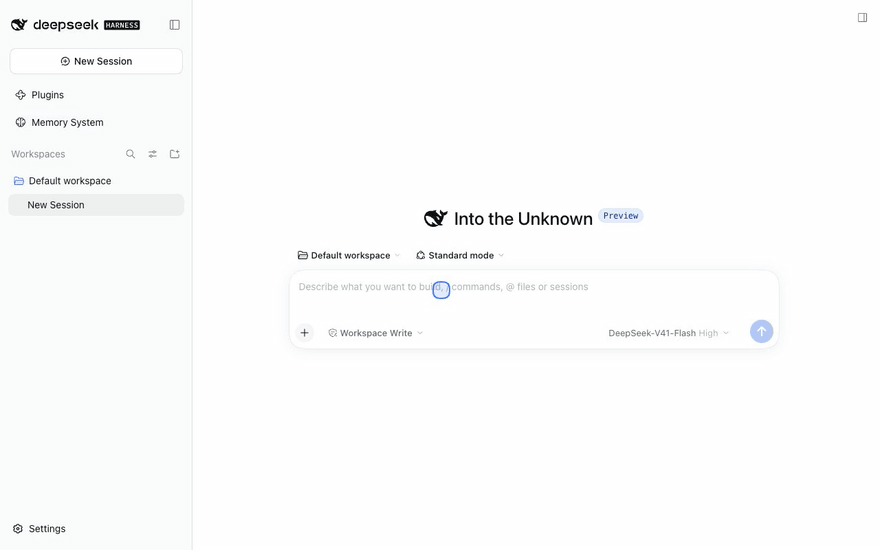The height and width of the screenshot is (550, 880).
Task: Expand the Default workspace dropdown
Action: (x=349, y=255)
